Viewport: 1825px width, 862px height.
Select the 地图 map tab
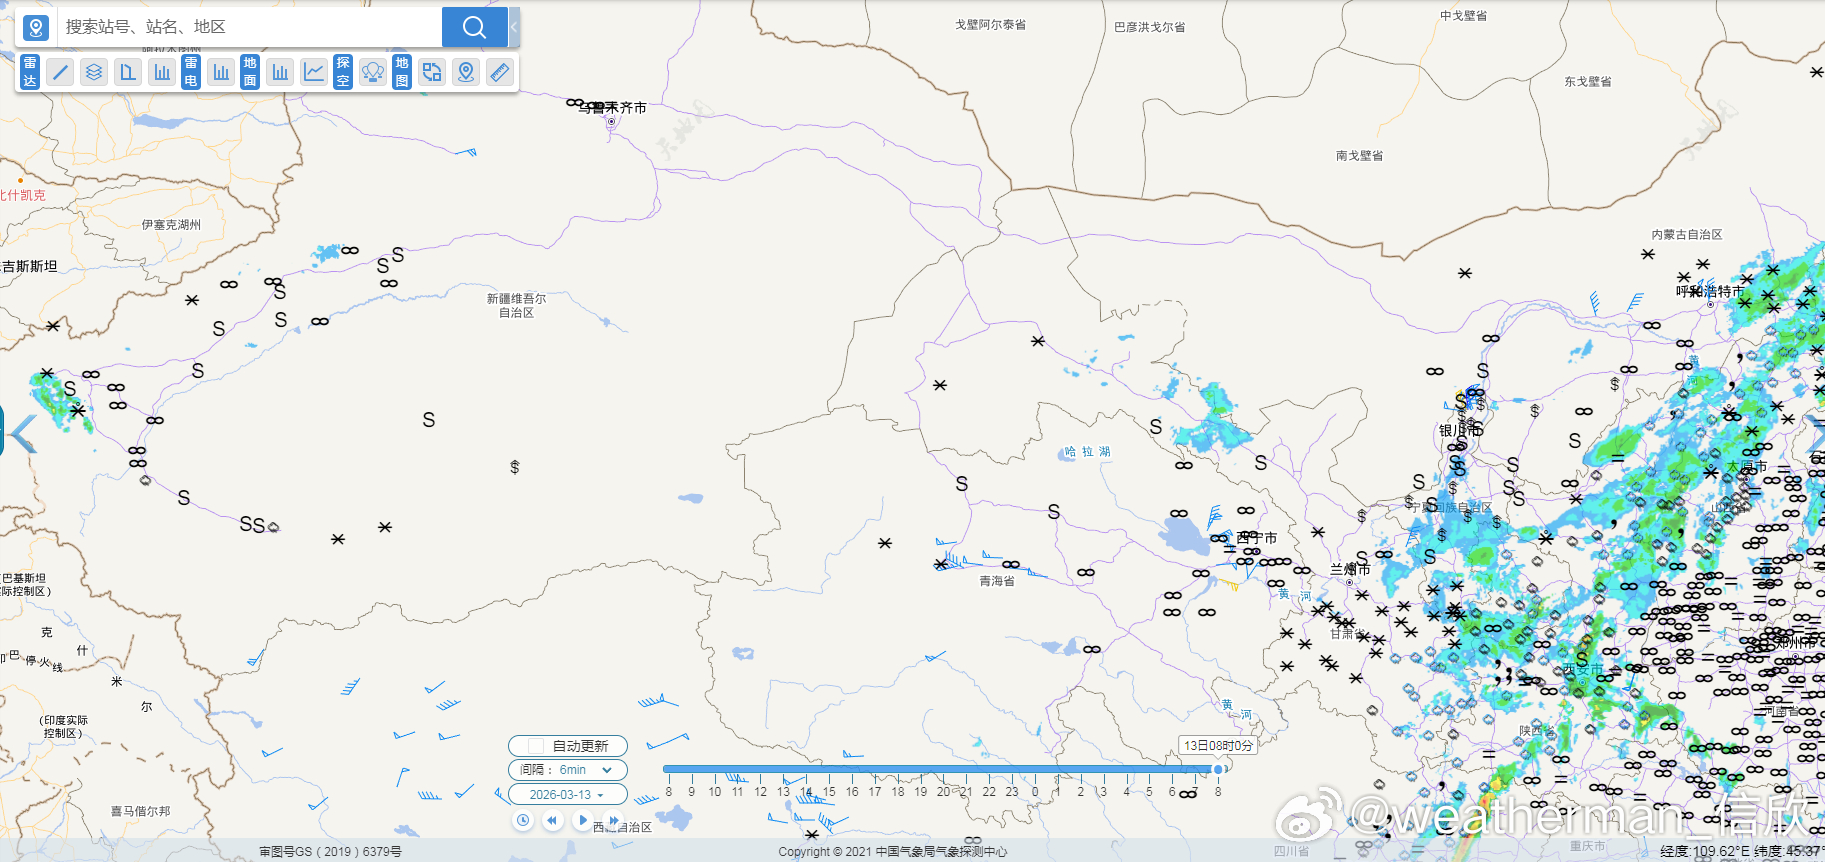(402, 72)
